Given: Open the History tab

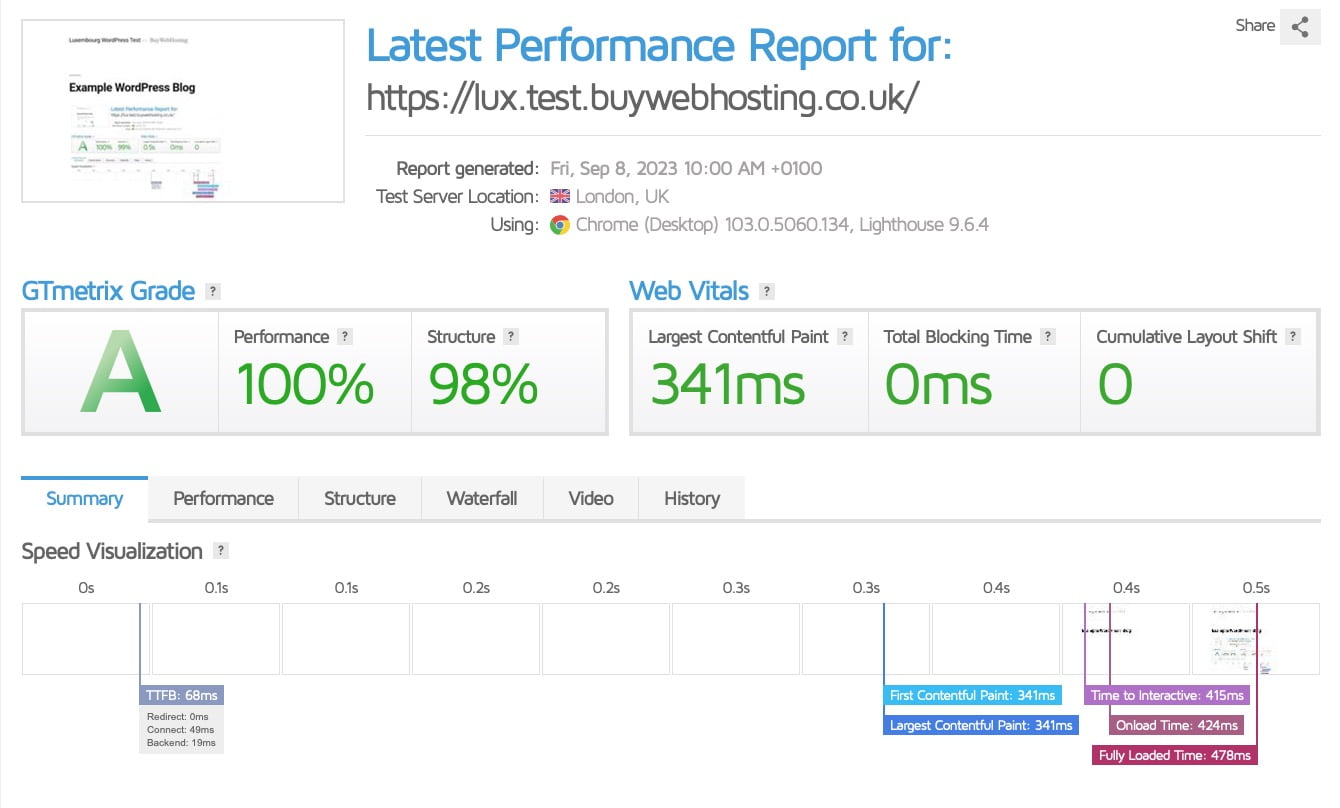Looking at the screenshot, I should click(691, 498).
